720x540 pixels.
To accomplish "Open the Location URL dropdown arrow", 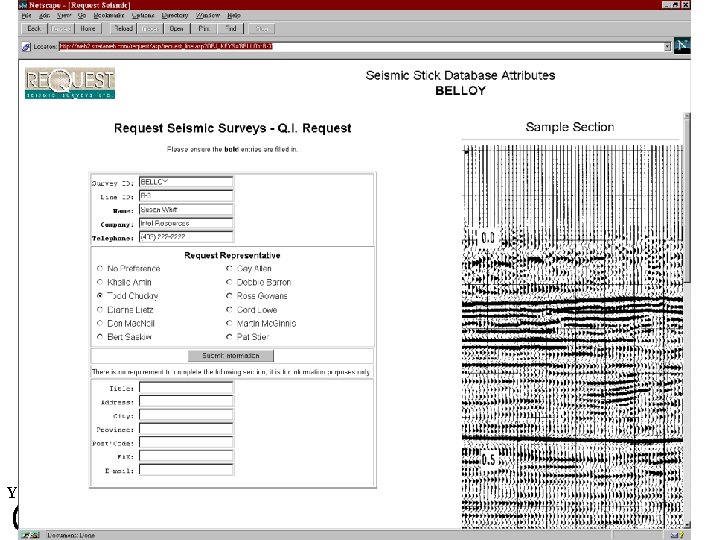I will pos(667,46).
